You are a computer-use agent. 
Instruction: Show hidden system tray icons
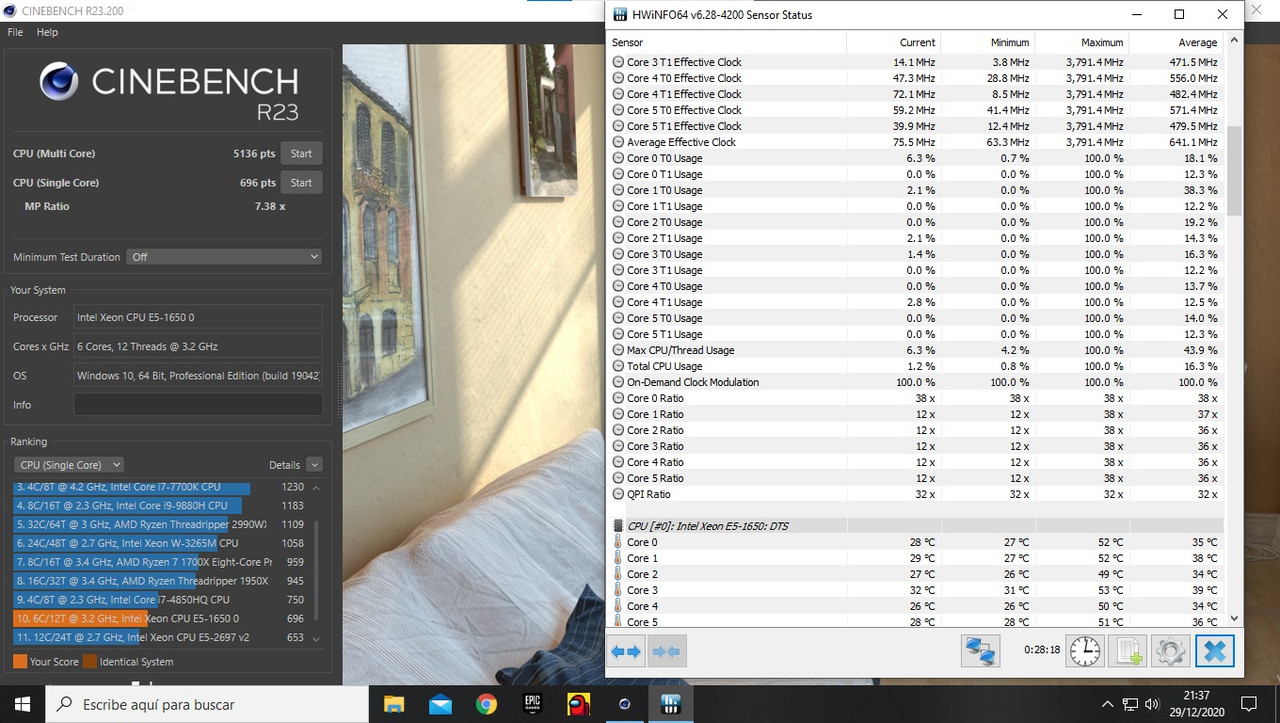[x=1107, y=704]
